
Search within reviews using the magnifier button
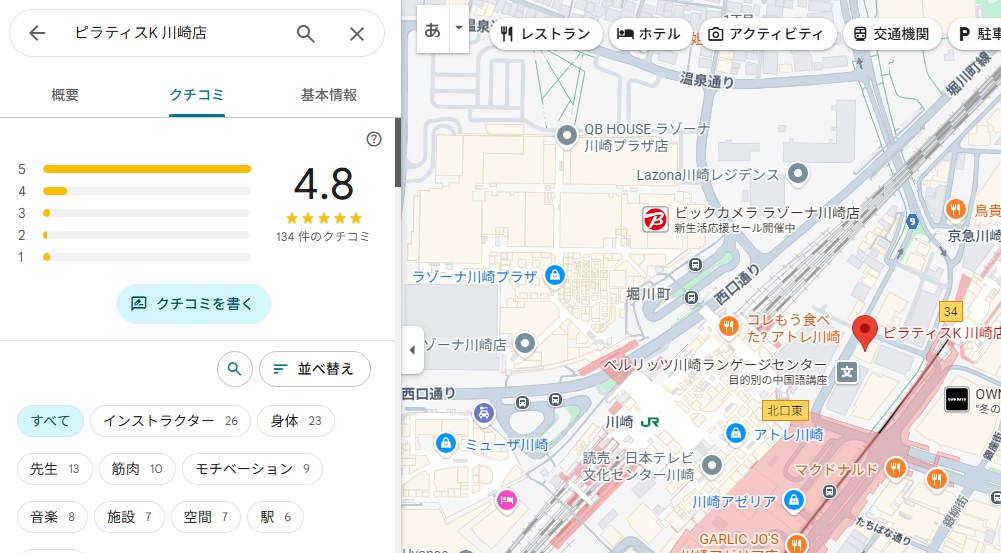coord(234,369)
